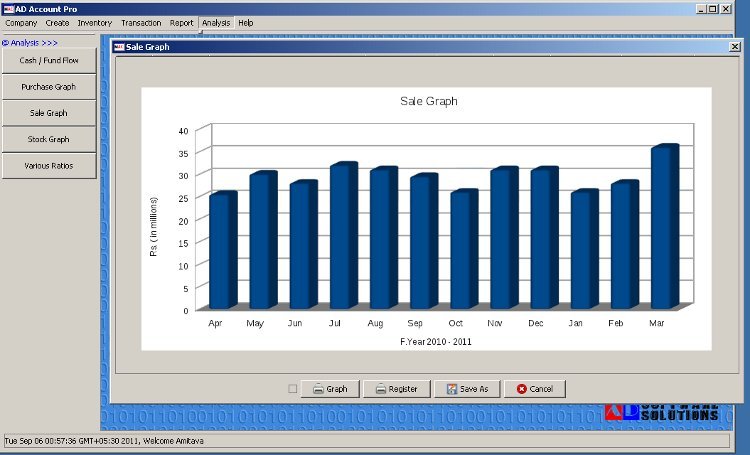Open the Purchase Graph

pyautogui.click(x=49, y=87)
